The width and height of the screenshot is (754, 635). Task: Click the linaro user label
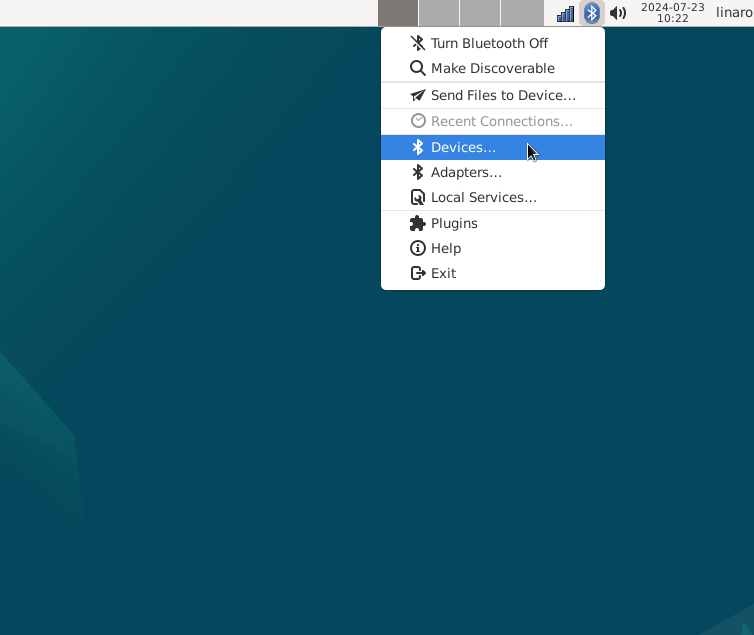(x=734, y=12)
